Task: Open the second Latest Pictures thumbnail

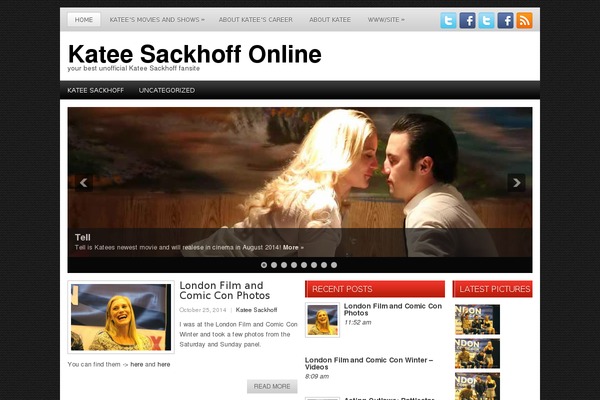Action: [477, 354]
